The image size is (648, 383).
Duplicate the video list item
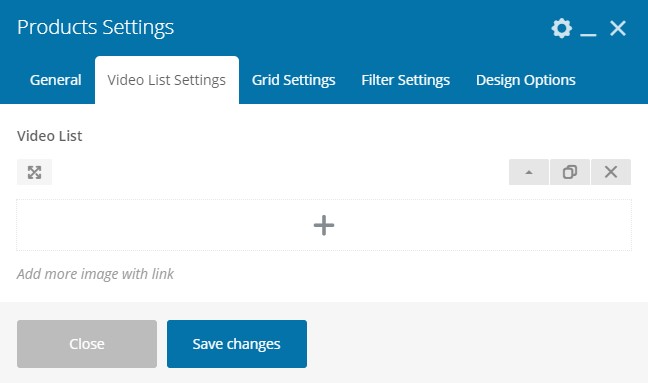click(x=569, y=172)
